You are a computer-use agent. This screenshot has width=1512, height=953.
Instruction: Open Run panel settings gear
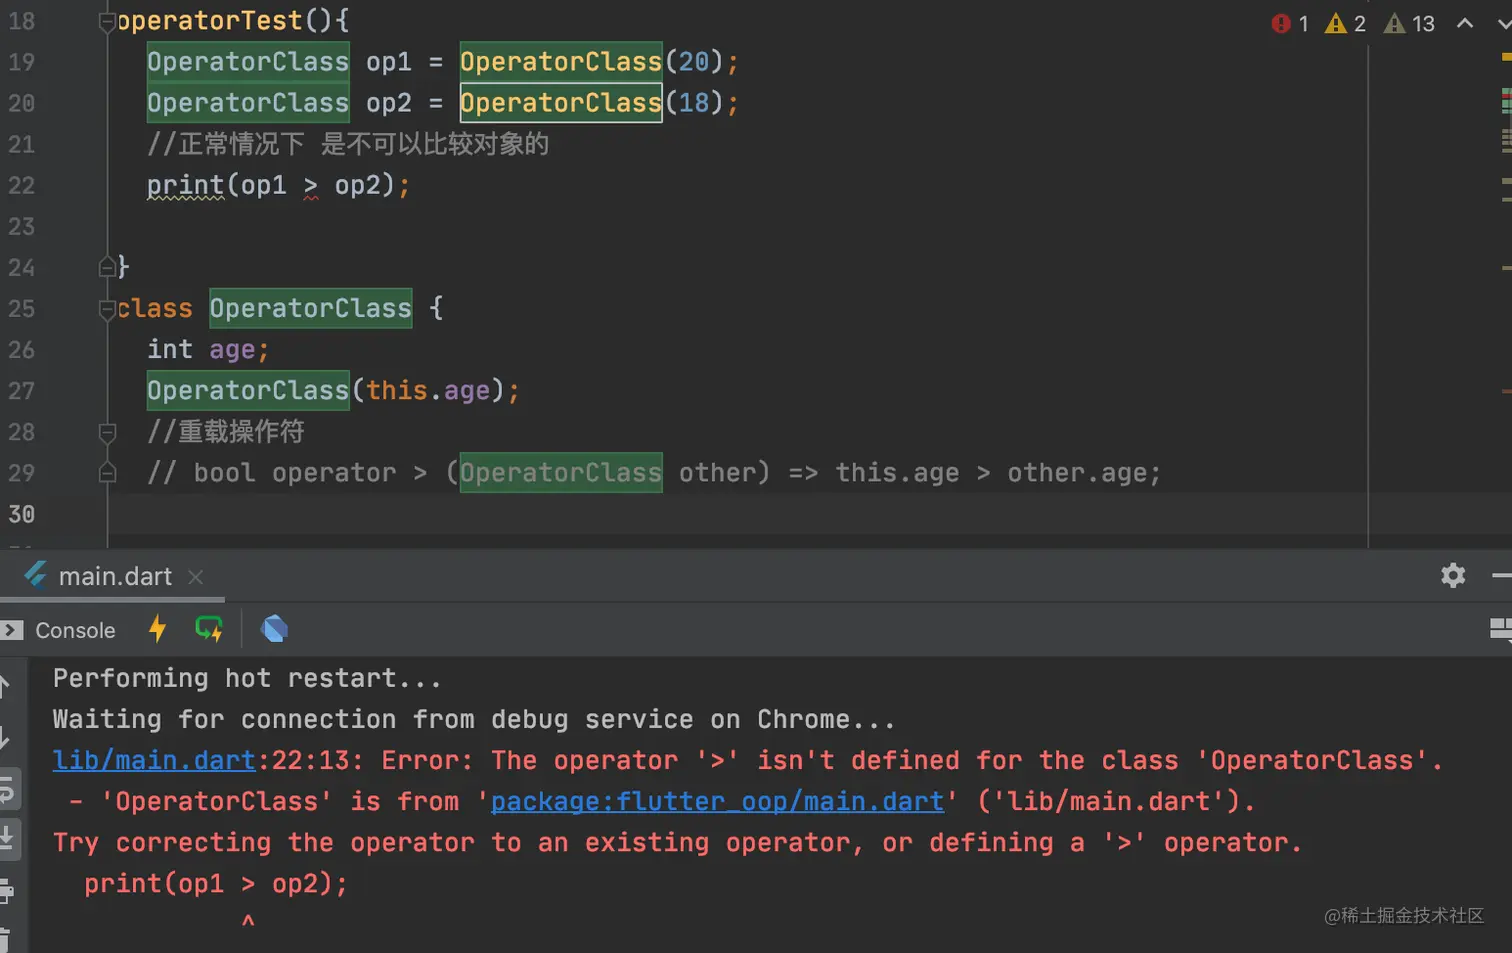1452,575
